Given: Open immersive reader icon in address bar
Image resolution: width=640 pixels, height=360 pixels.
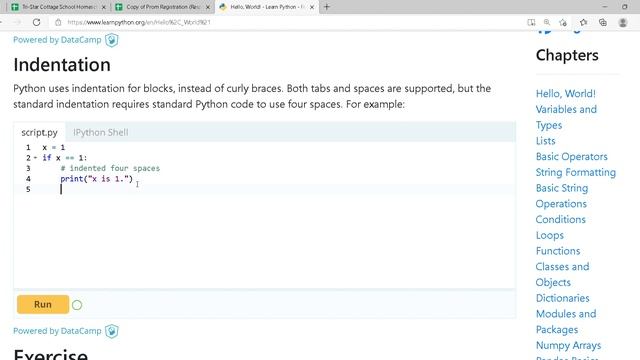Looking at the screenshot, I should pos(531,22).
